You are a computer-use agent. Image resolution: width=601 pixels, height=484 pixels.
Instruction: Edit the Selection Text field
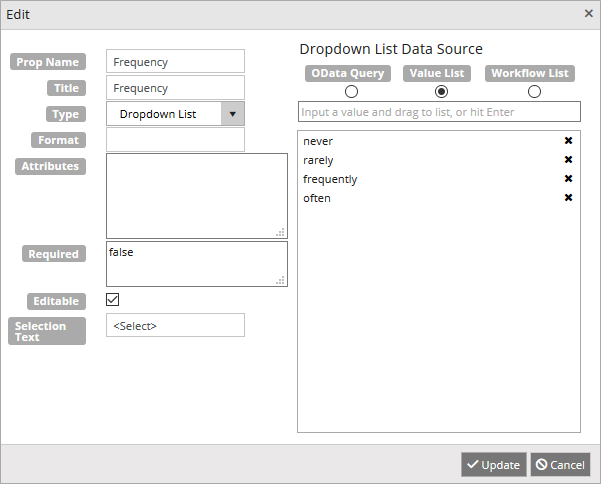coord(175,325)
